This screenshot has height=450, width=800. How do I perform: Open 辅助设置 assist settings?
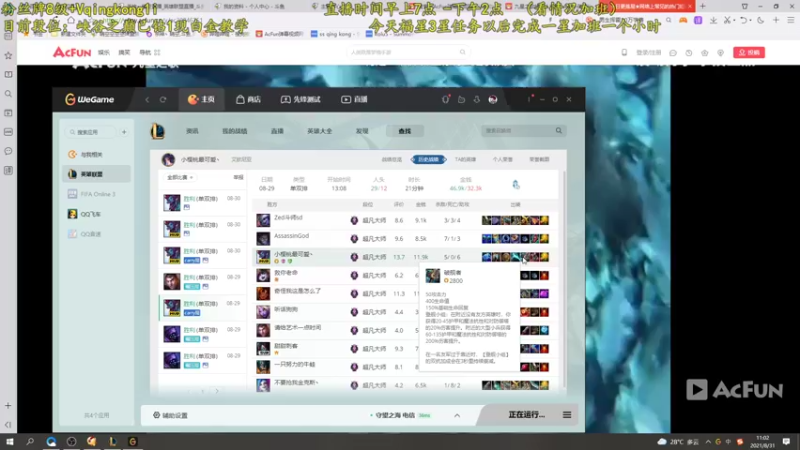(170, 415)
